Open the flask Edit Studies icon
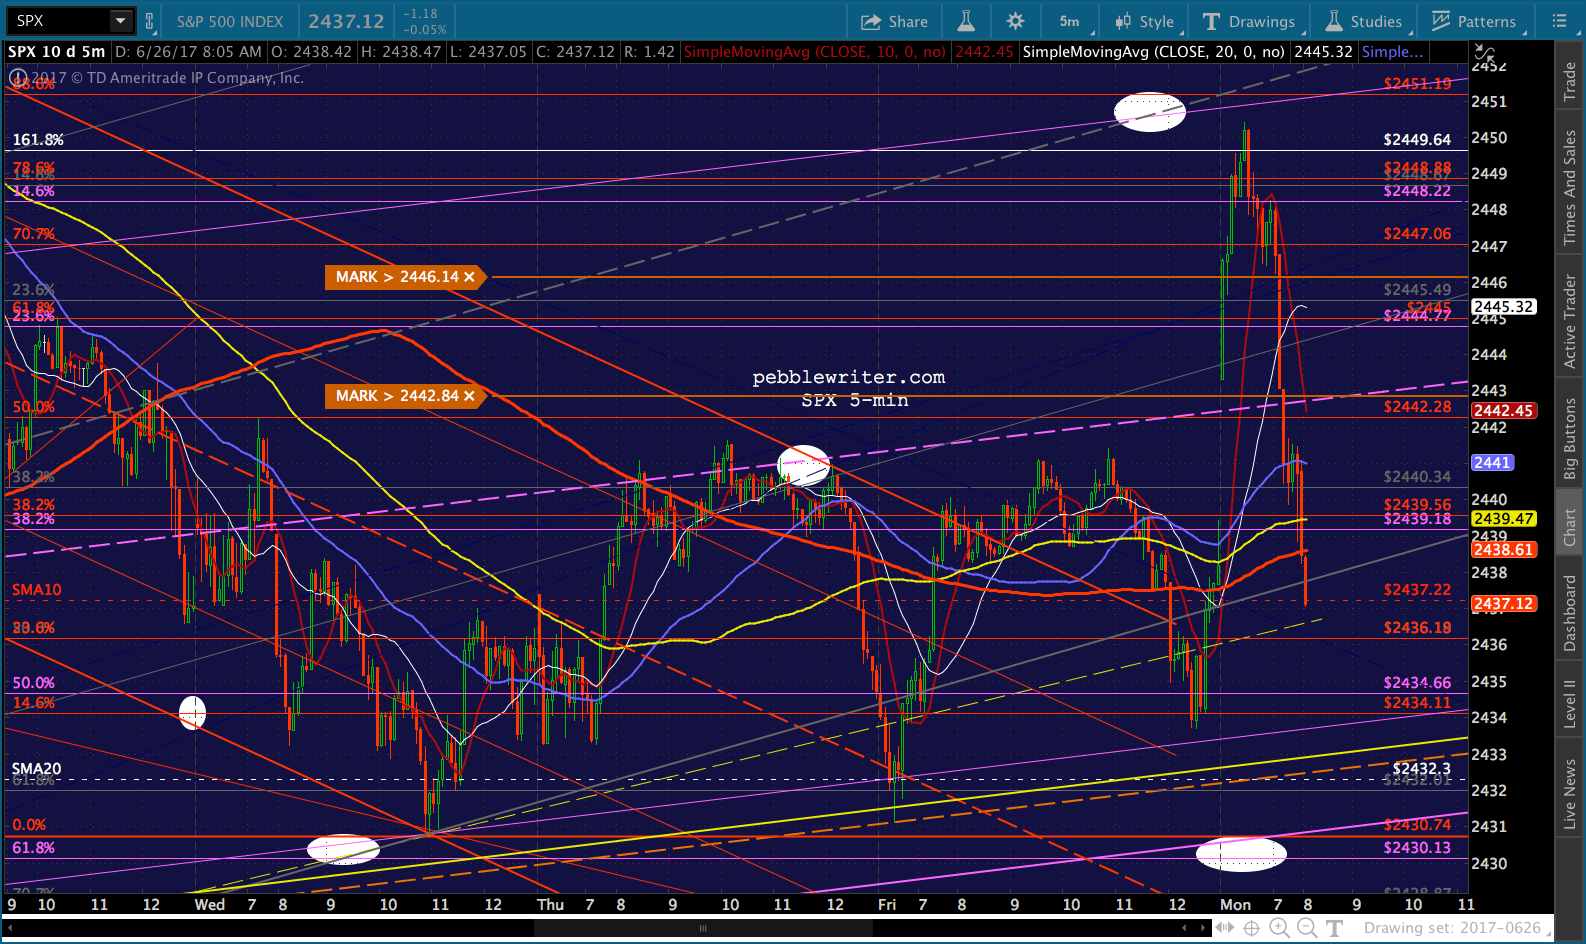Image resolution: width=1586 pixels, height=944 pixels. pyautogui.click(x=966, y=21)
